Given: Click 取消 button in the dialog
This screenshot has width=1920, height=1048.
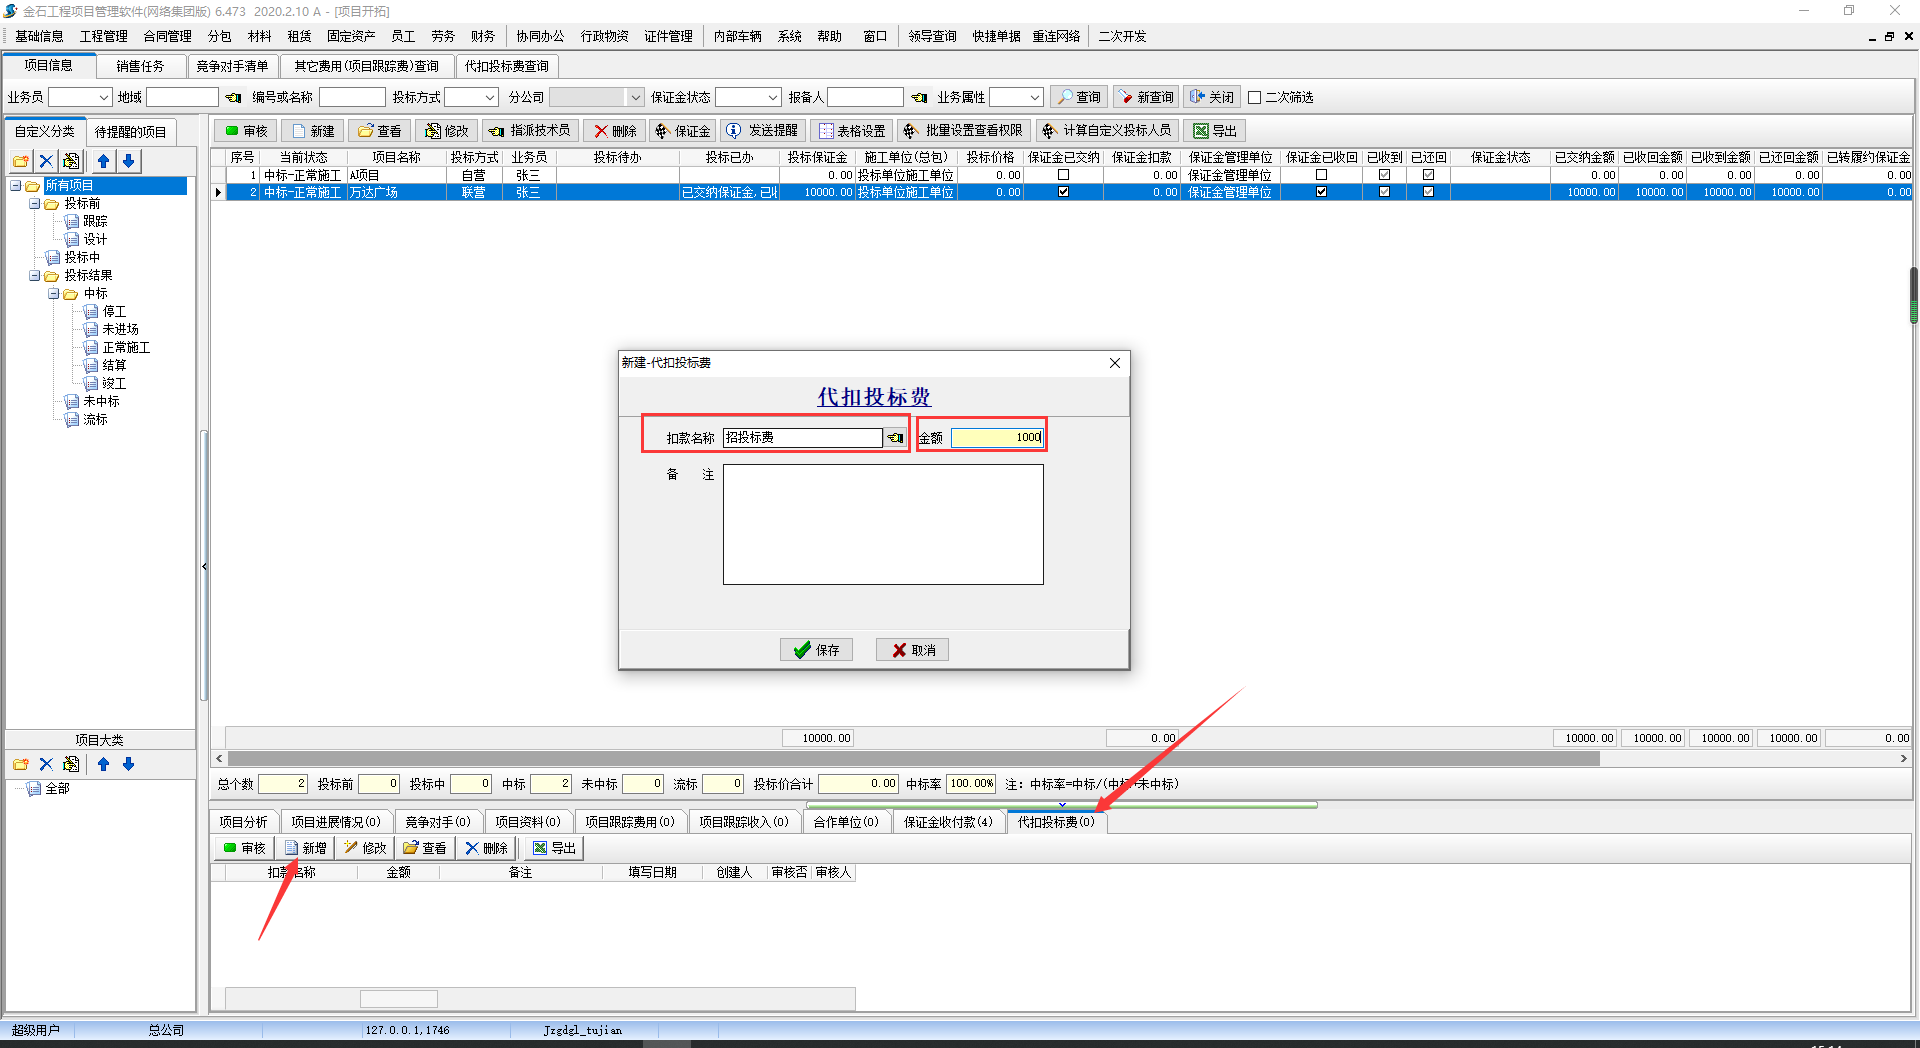Looking at the screenshot, I should click(912, 650).
